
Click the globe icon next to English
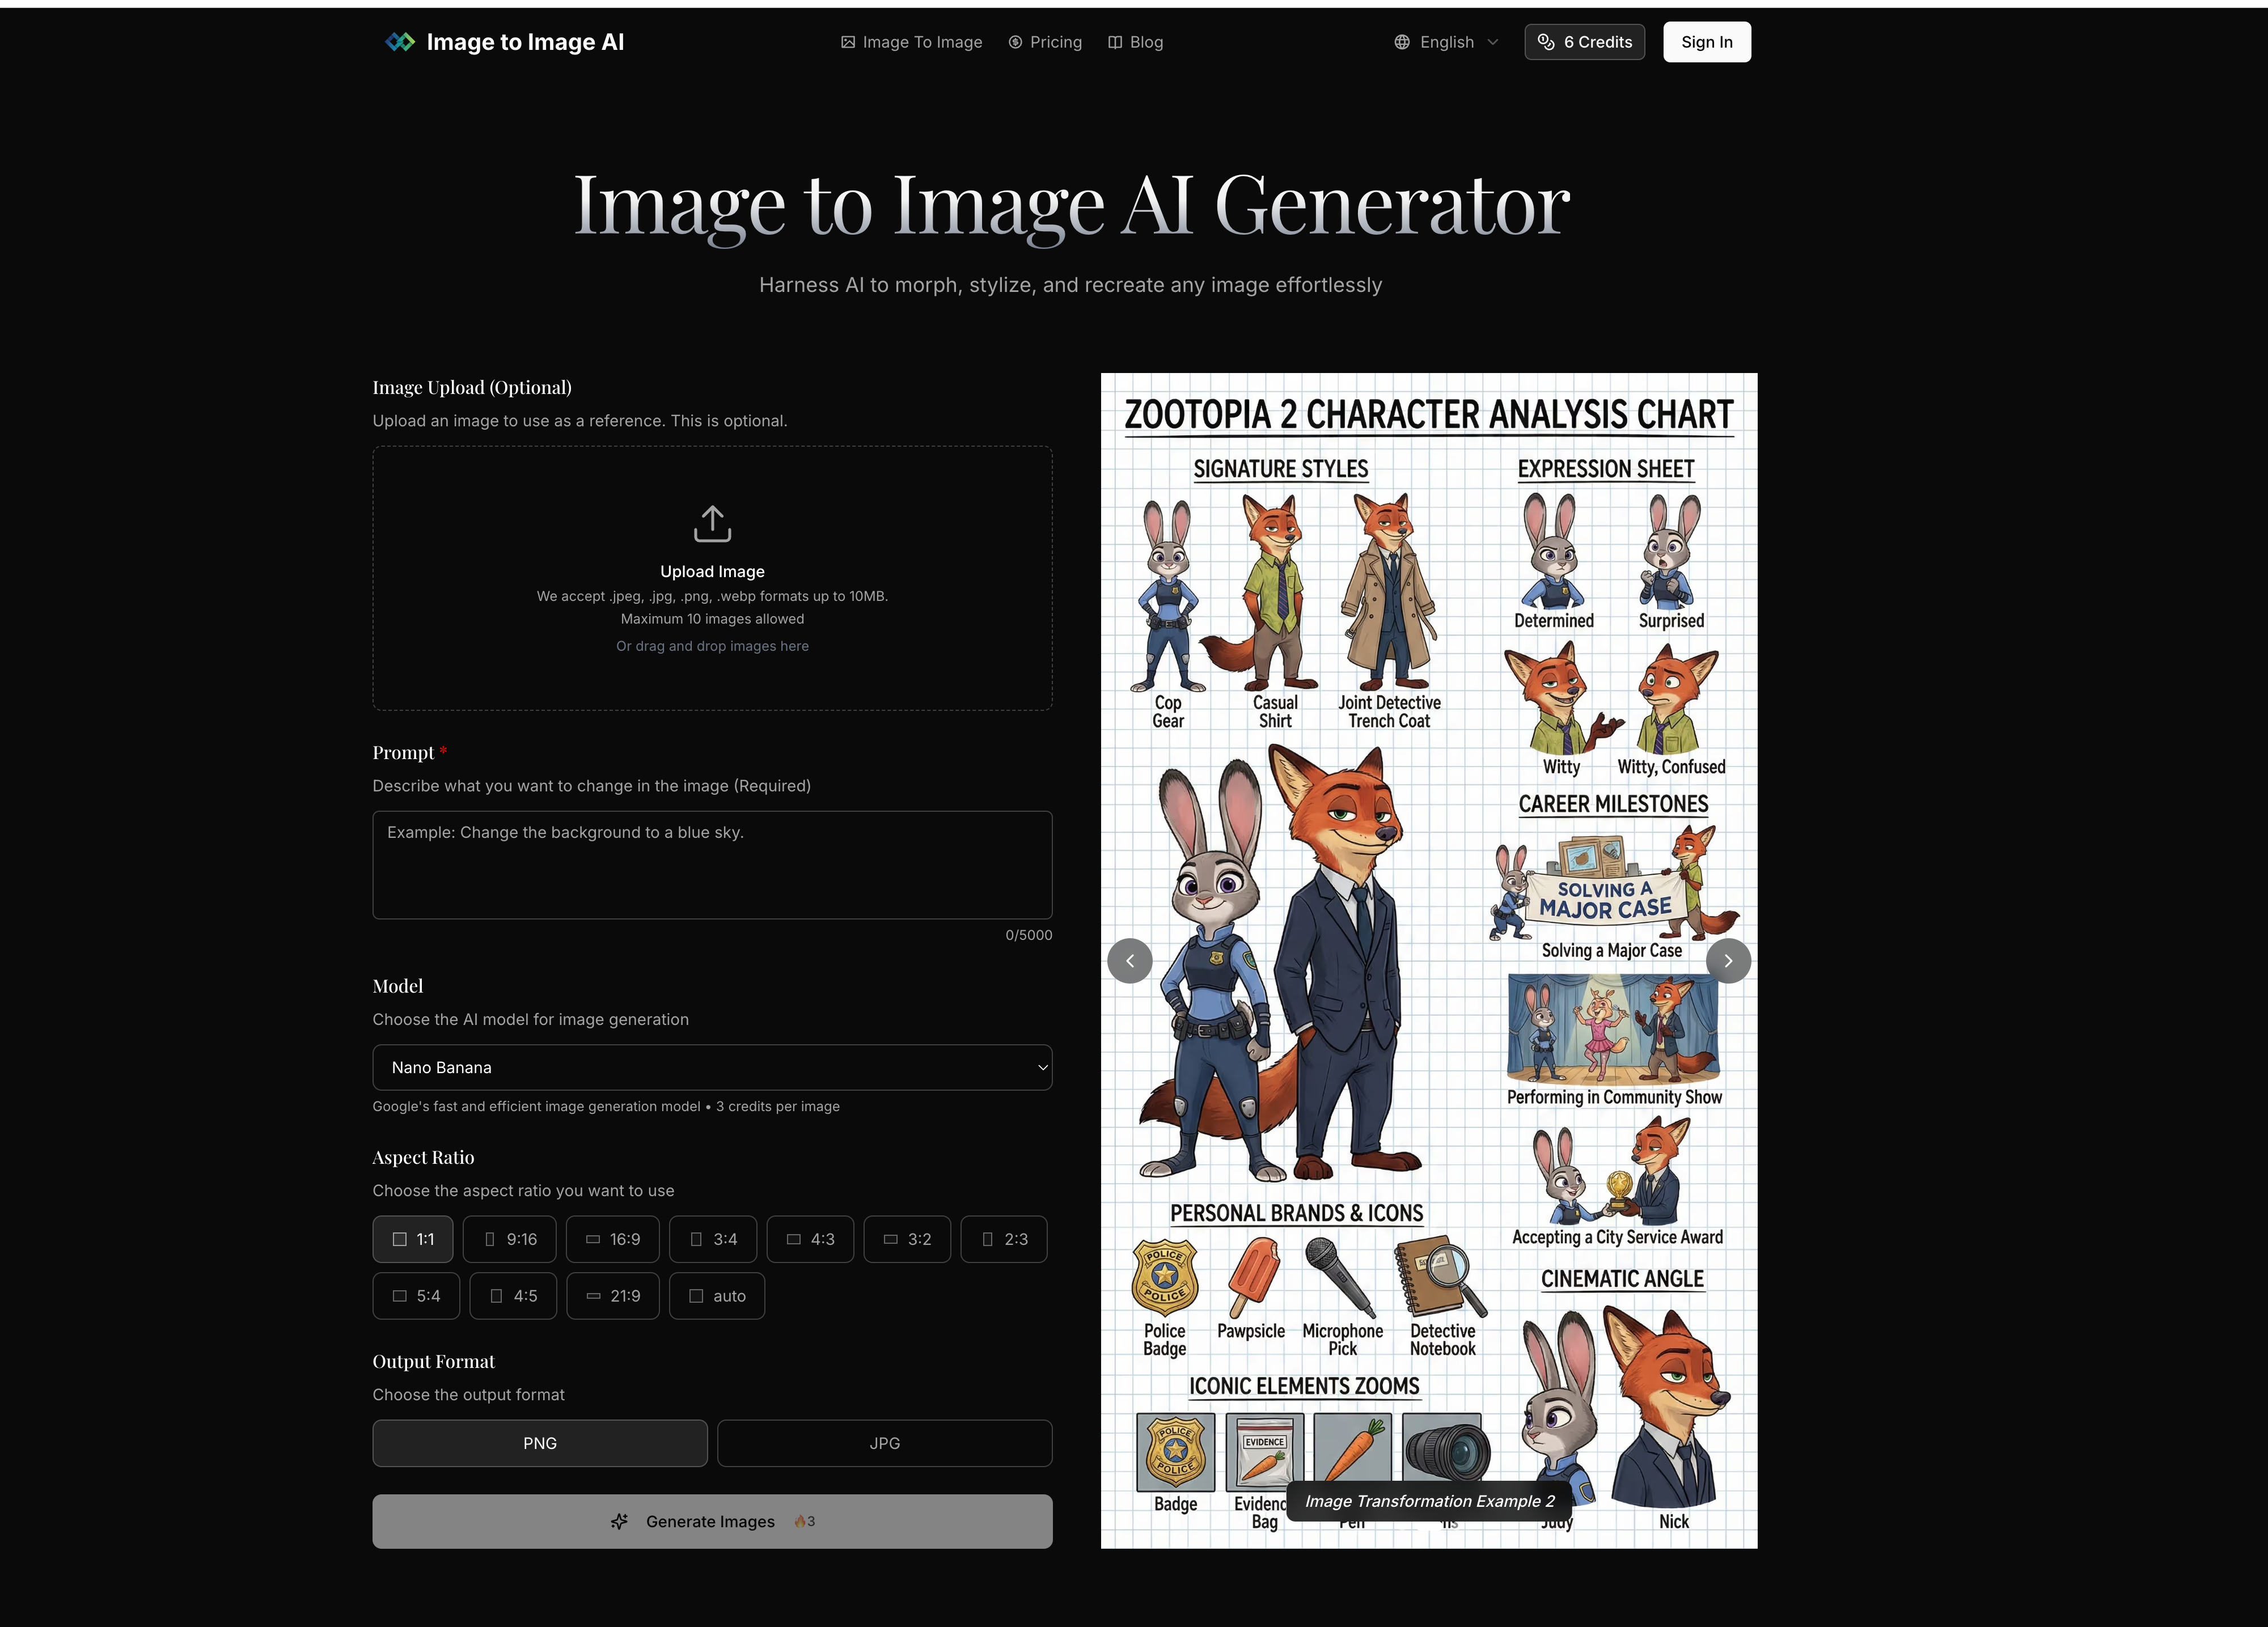point(1402,42)
